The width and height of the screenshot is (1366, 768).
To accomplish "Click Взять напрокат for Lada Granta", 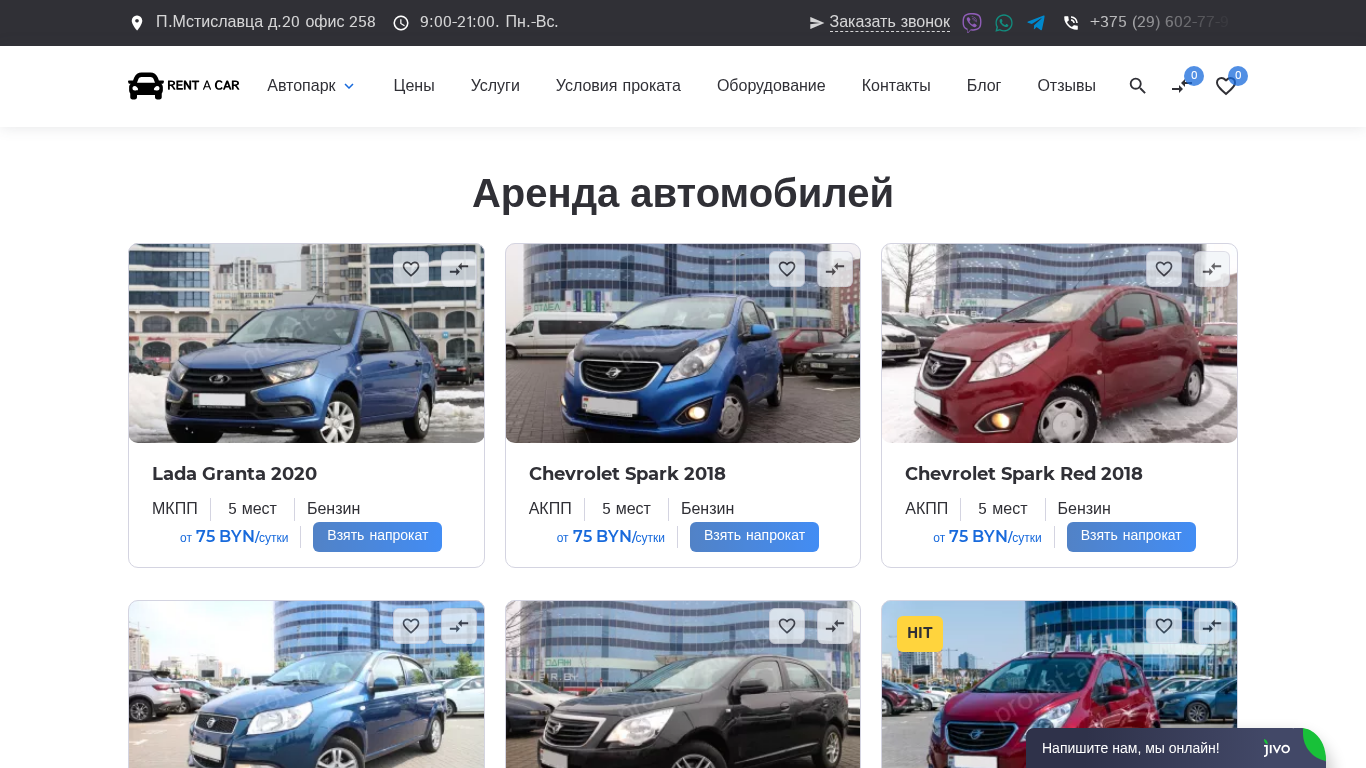I will (377, 537).
